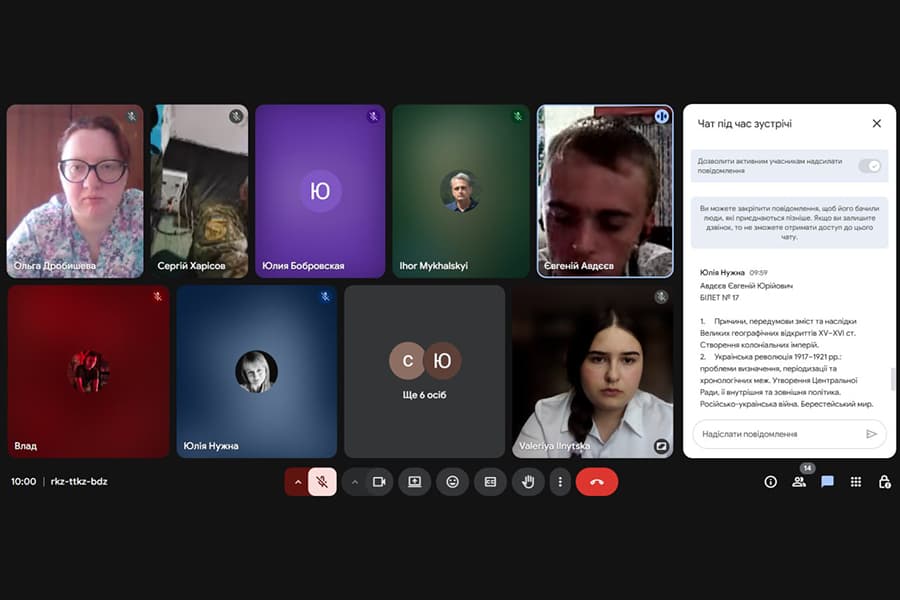This screenshot has width=900, height=600.
Task: Open meeting details info icon
Action: coord(770,482)
